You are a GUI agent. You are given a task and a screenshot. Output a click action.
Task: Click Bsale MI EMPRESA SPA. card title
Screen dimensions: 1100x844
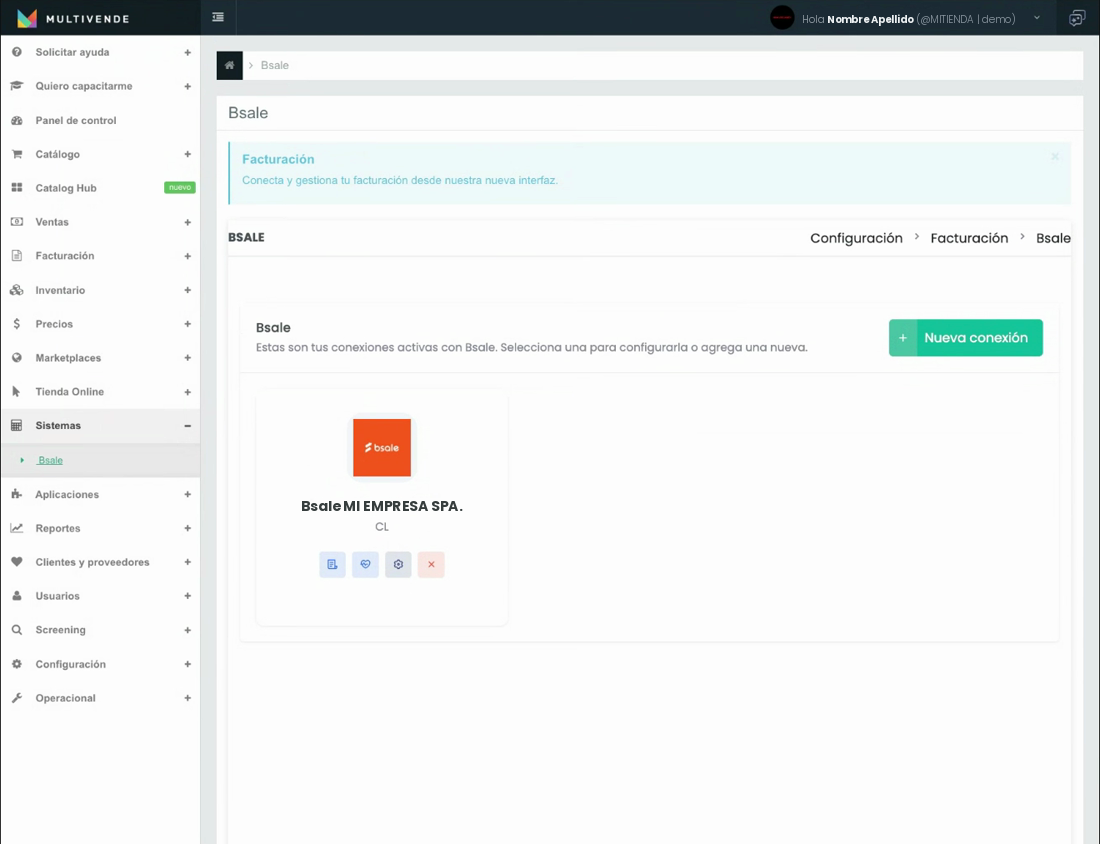(x=382, y=506)
